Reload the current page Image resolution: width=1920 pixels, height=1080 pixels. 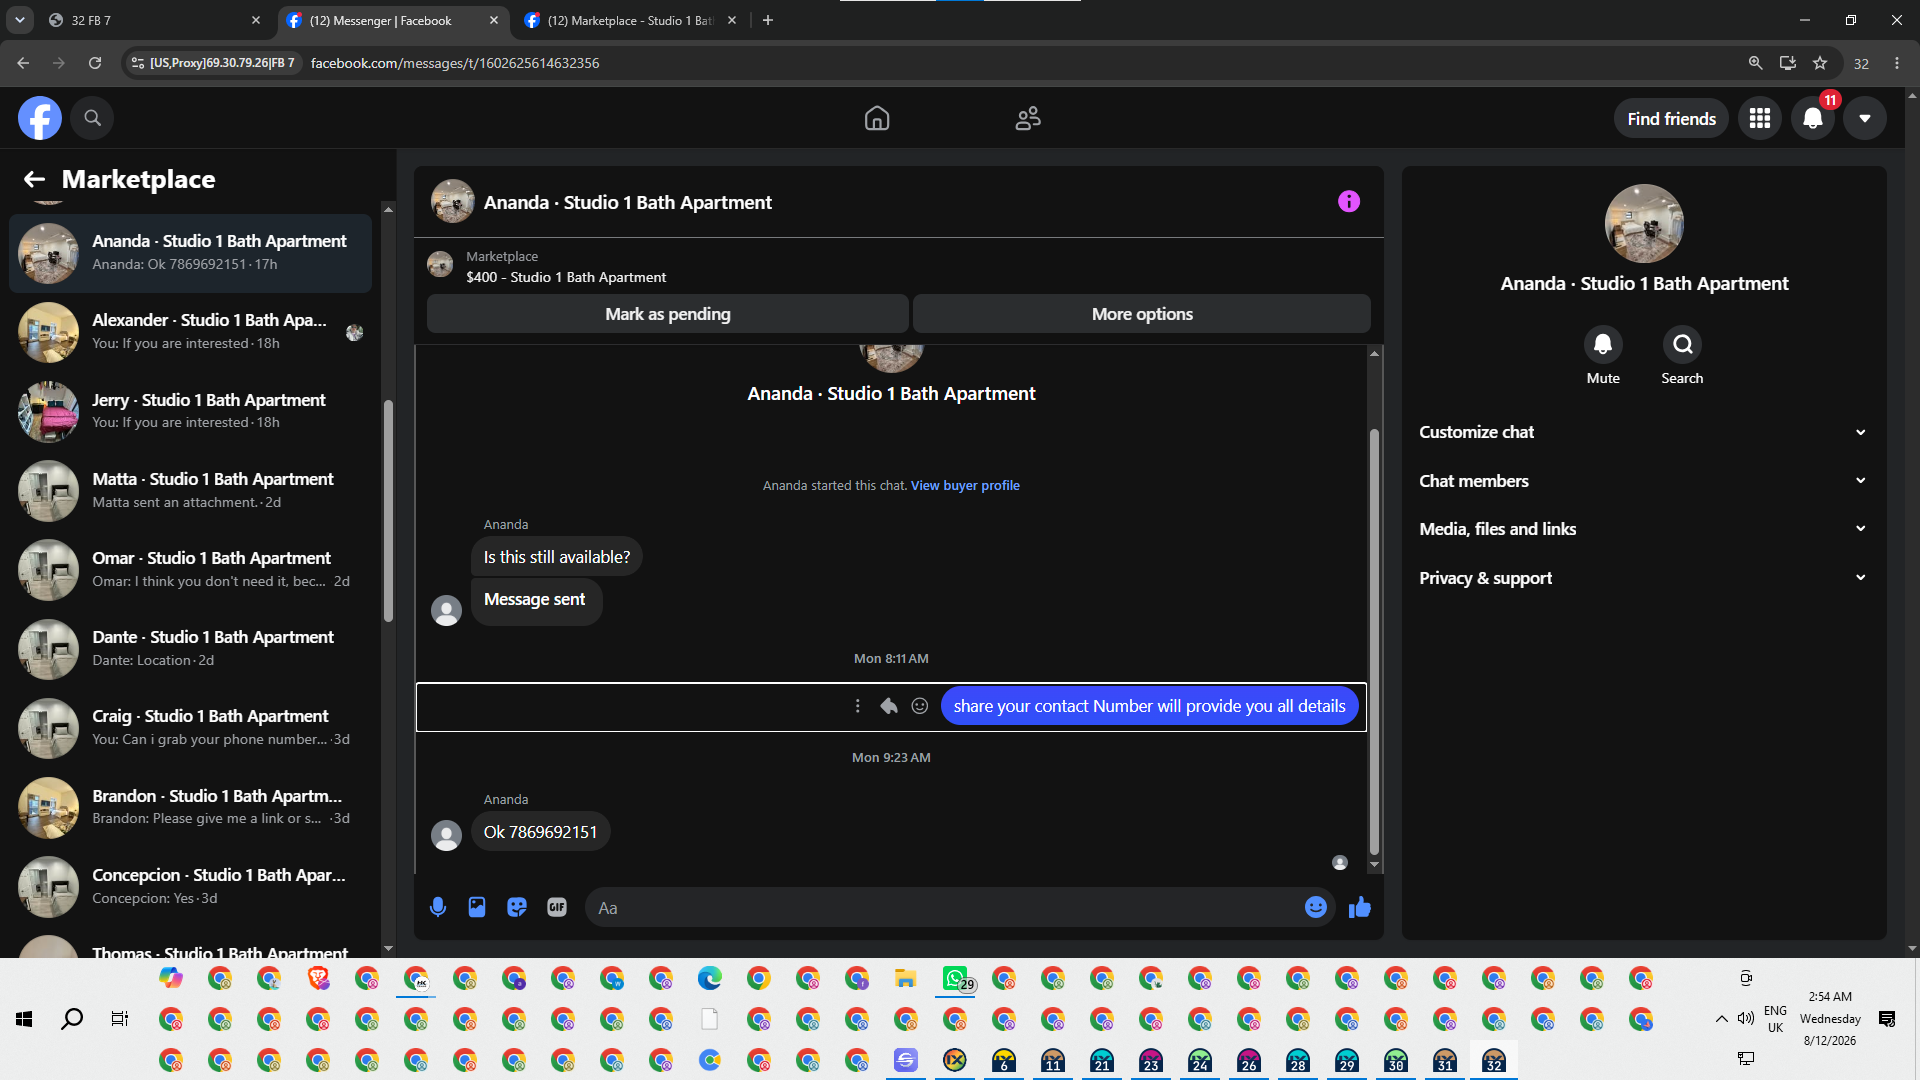click(95, 63)
